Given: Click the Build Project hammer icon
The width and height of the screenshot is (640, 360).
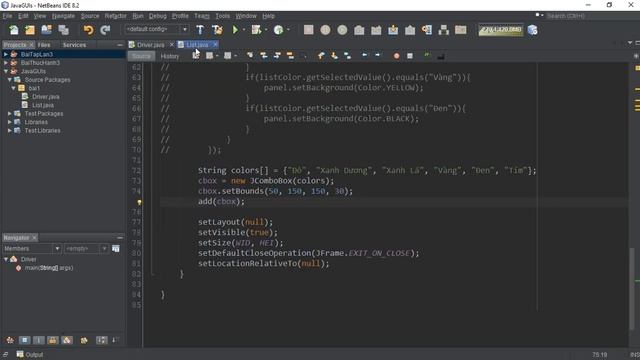Looking at the screenshot, I should (200, 30).
